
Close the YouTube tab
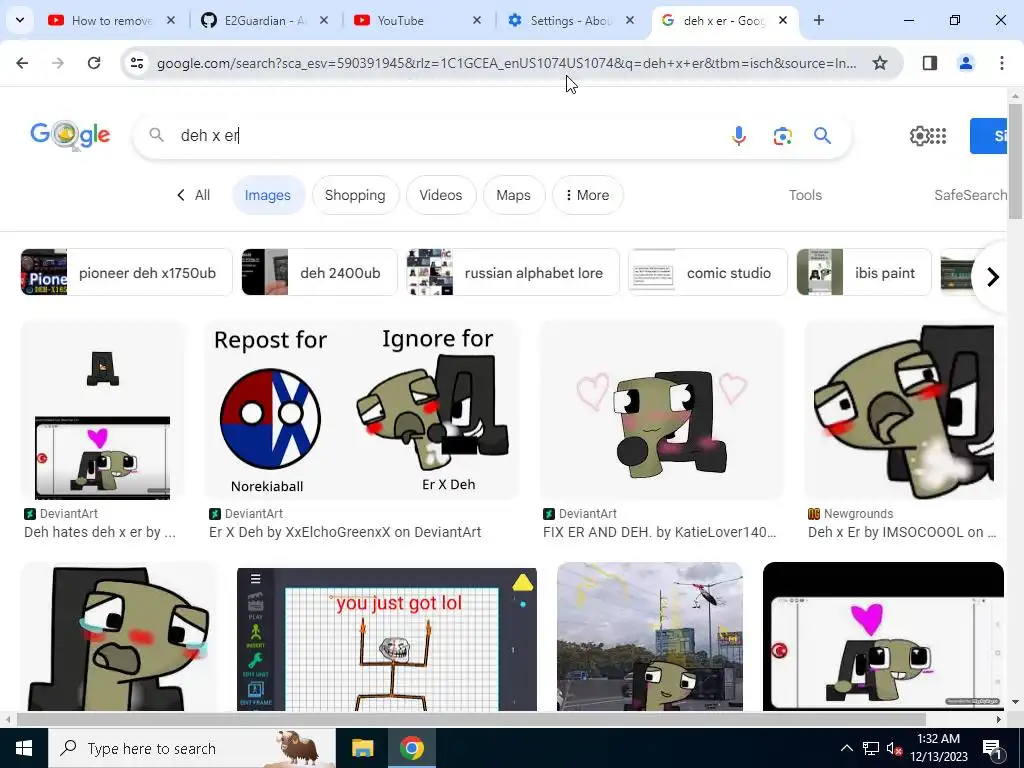[477, 20]
